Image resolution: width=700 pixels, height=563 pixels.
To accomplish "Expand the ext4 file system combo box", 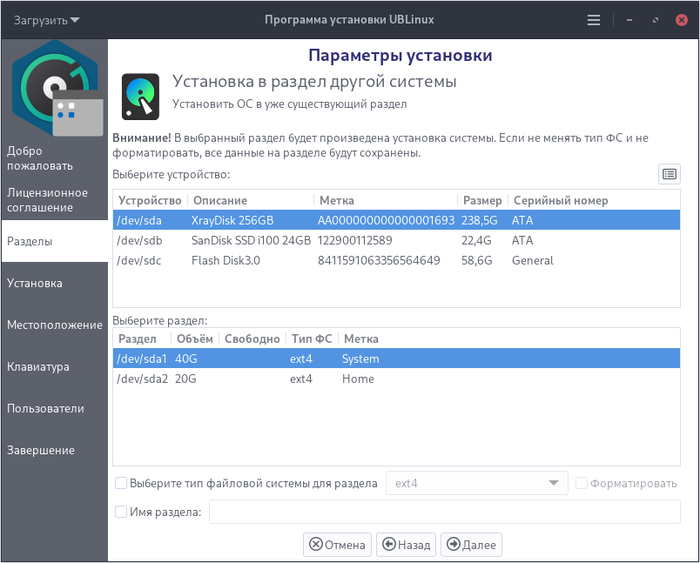I will click(476, 484).
